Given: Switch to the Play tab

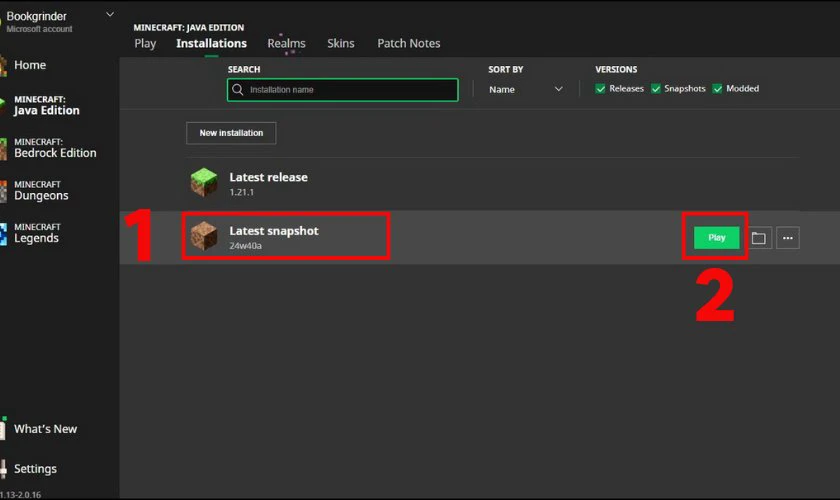Looking at the screenshot, I should click(145, 43).
